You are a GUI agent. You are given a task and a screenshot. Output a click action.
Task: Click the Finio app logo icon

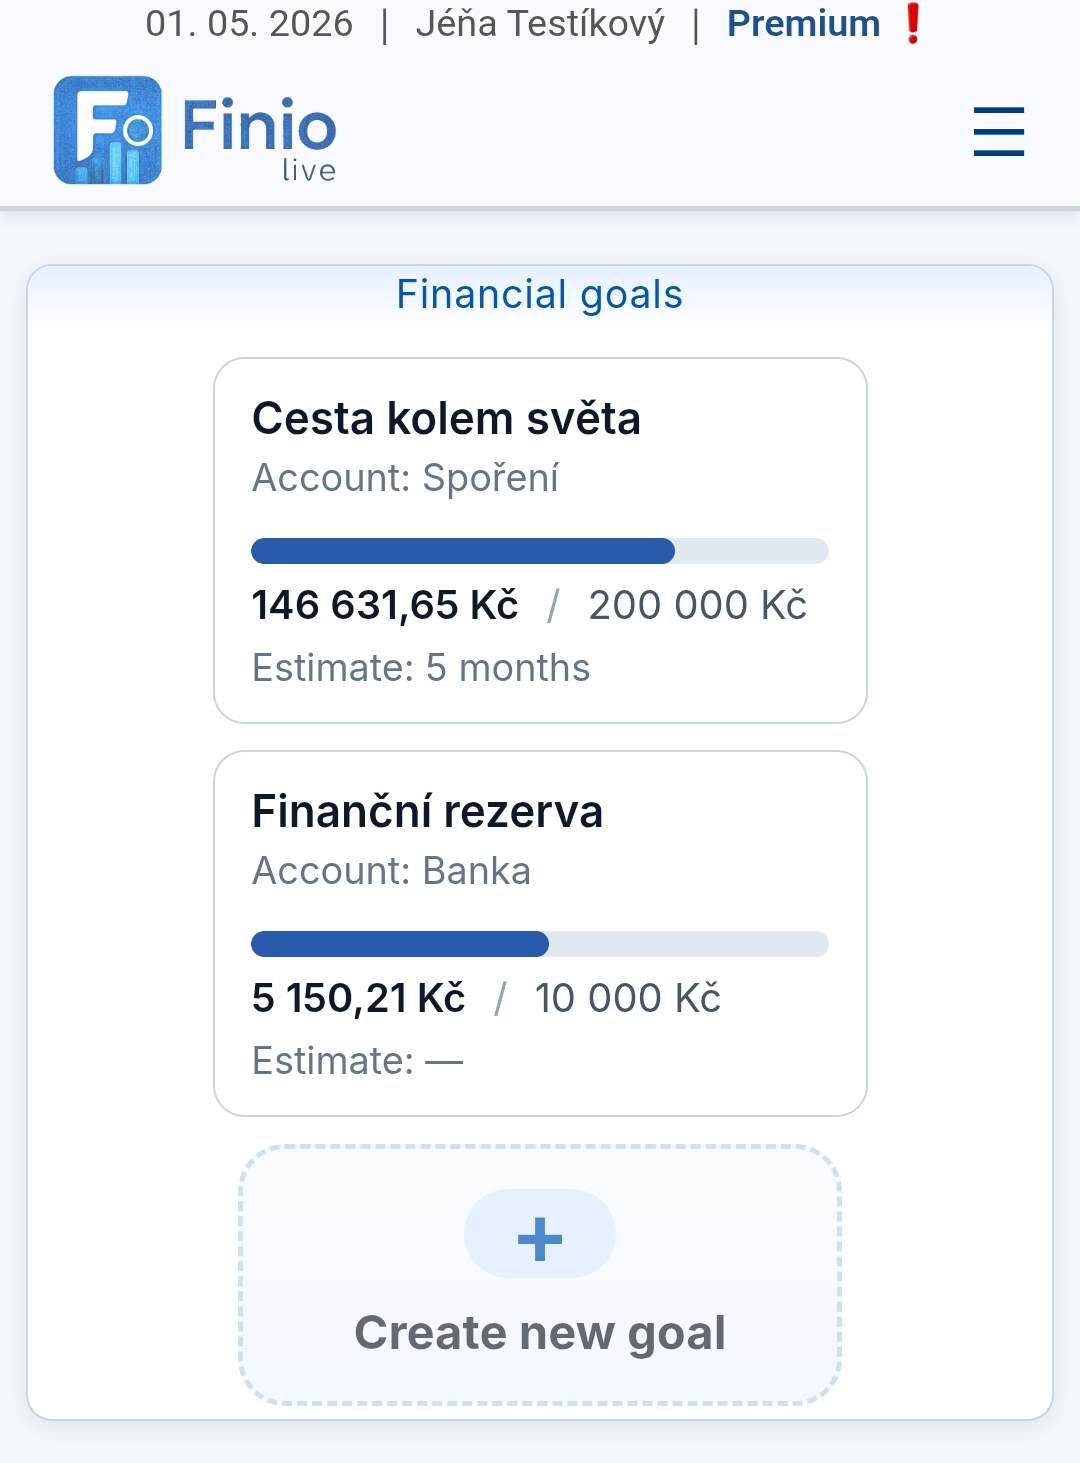107,130
